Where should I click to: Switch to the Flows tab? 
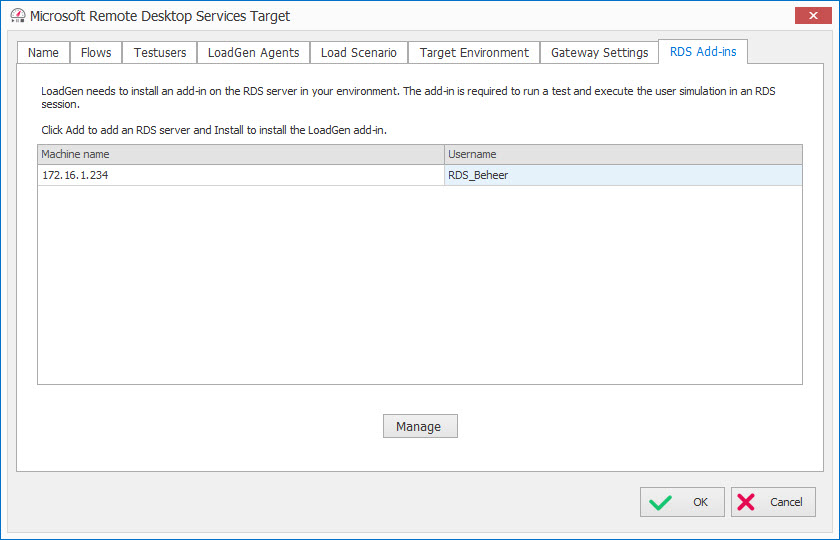pos(96,52)
